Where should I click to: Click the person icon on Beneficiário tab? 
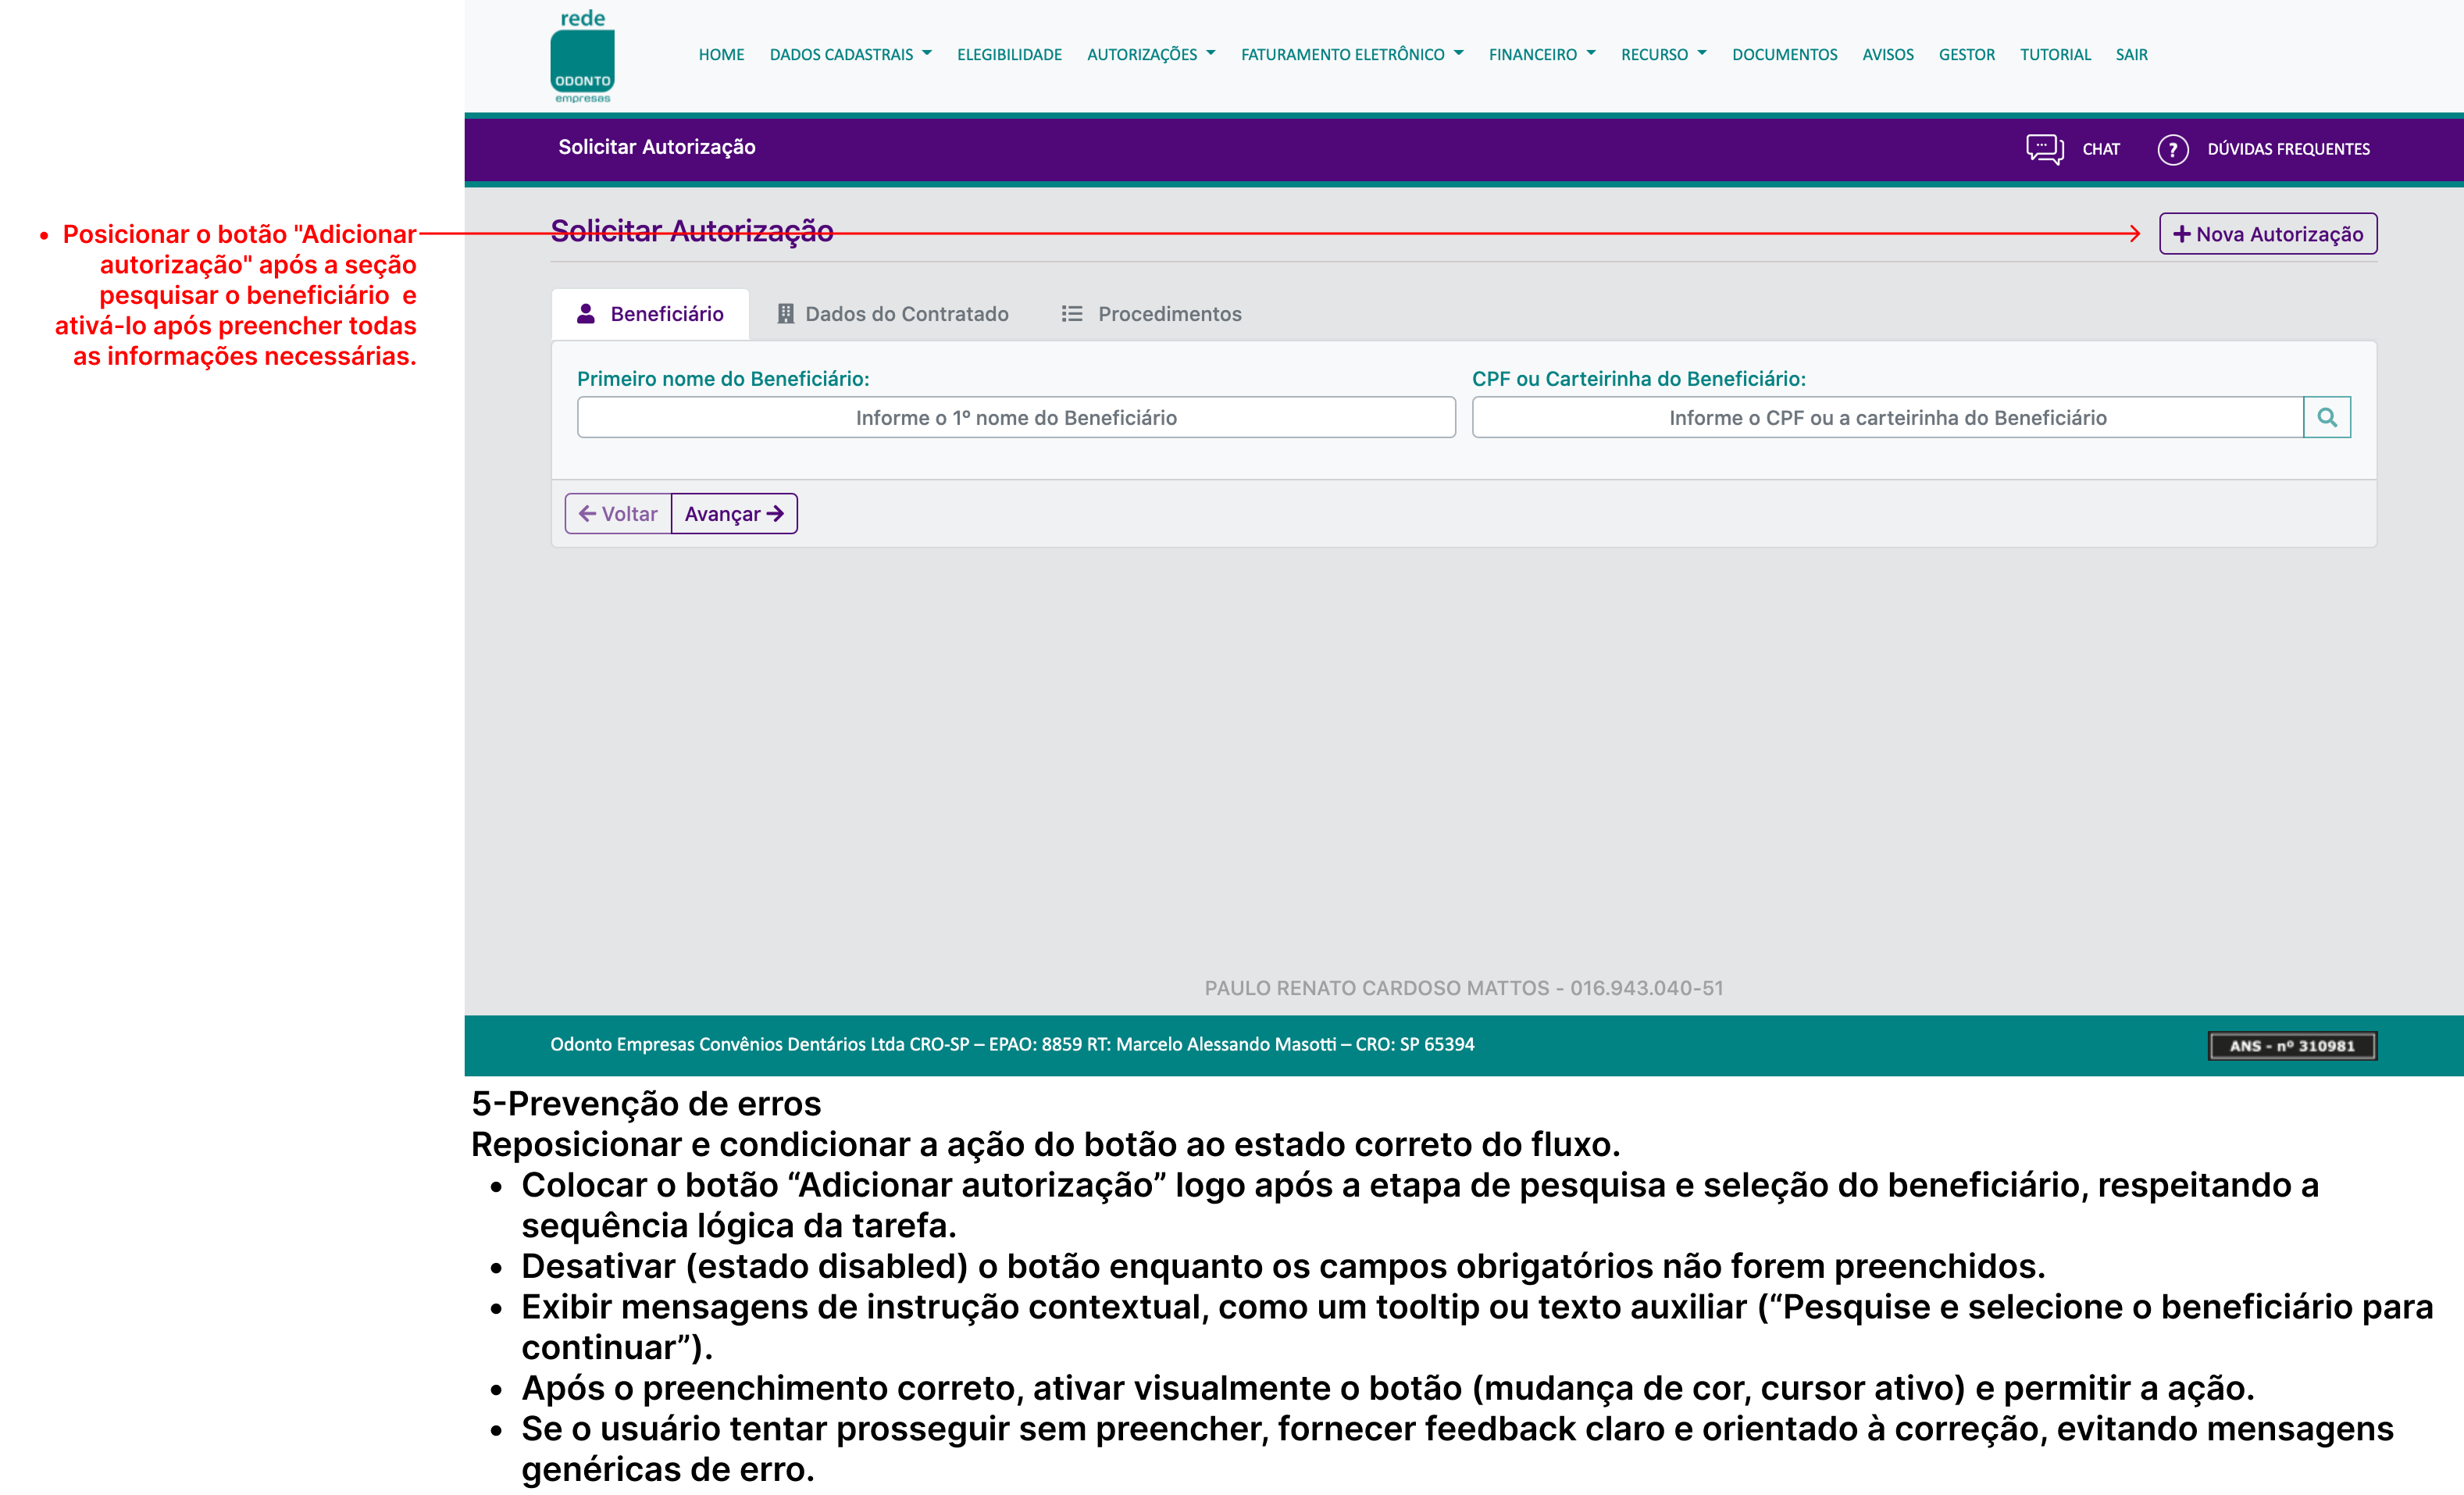[x=586, y=314]
